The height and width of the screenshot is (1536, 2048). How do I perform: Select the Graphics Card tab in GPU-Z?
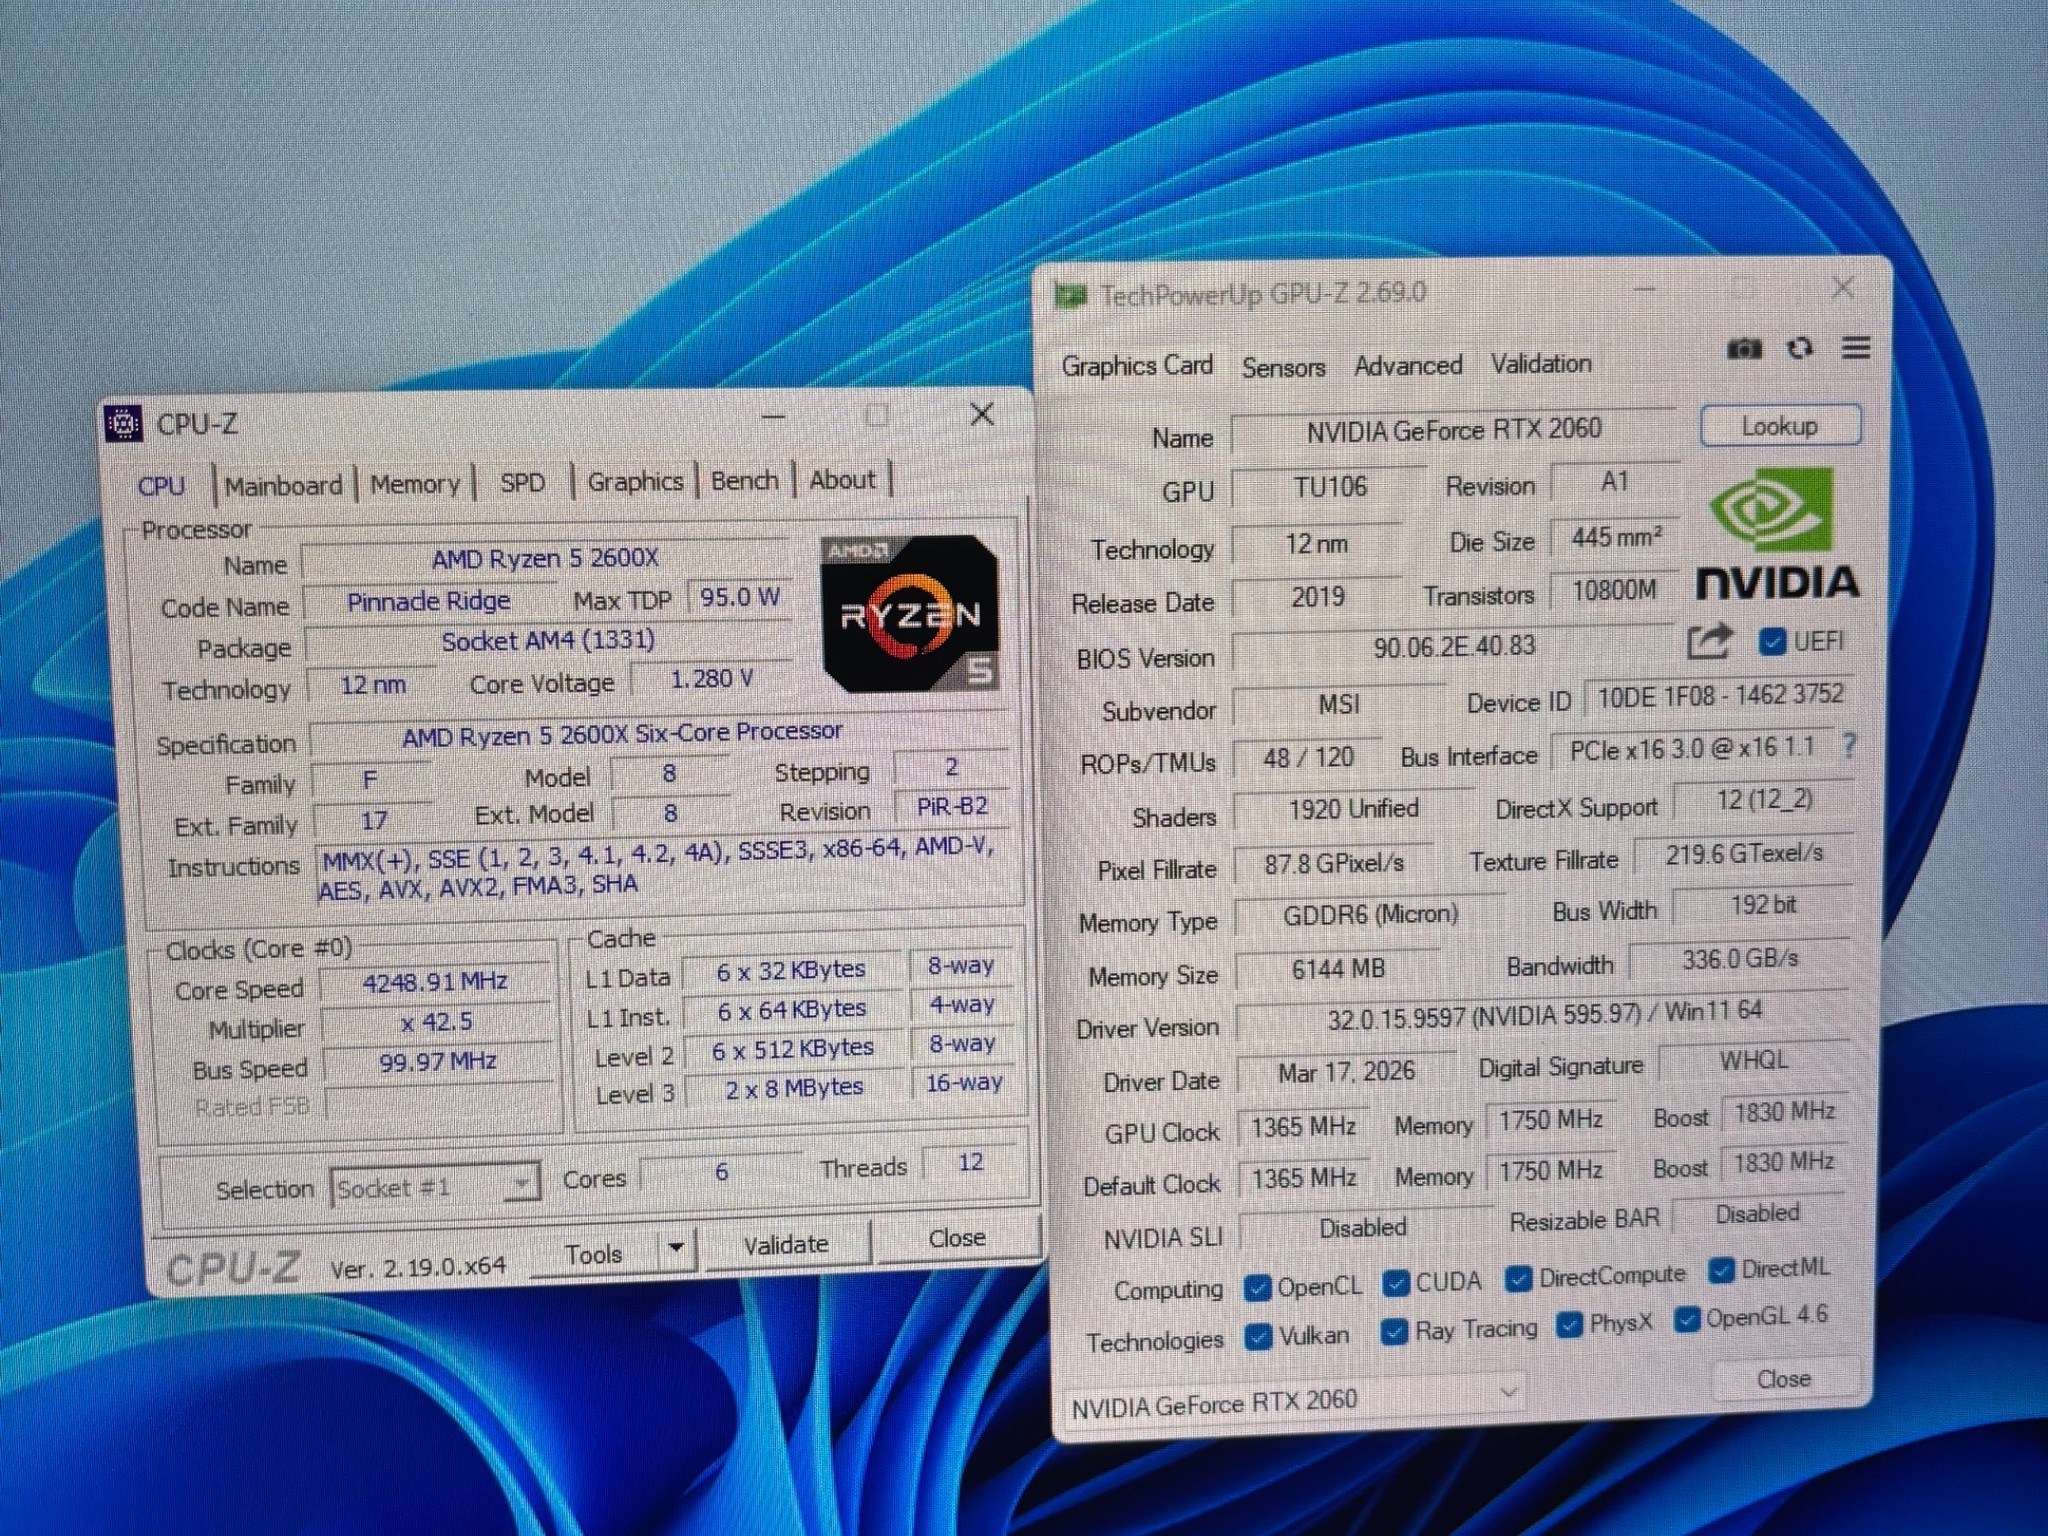click(x=1137, y=366)
